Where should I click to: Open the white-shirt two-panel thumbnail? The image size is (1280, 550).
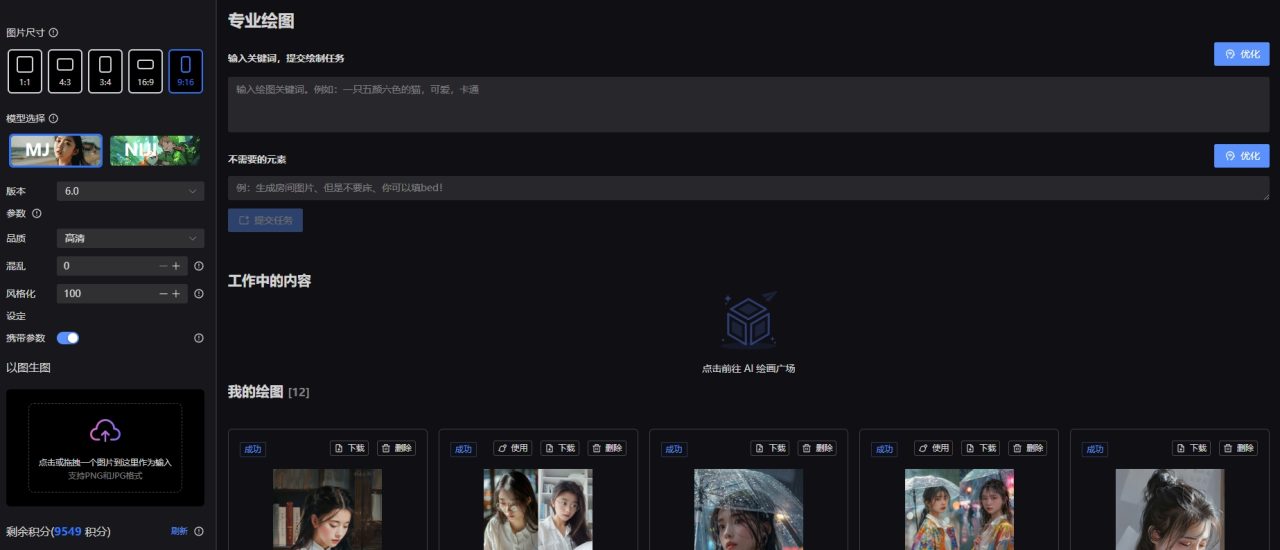[x=538, y=509]
